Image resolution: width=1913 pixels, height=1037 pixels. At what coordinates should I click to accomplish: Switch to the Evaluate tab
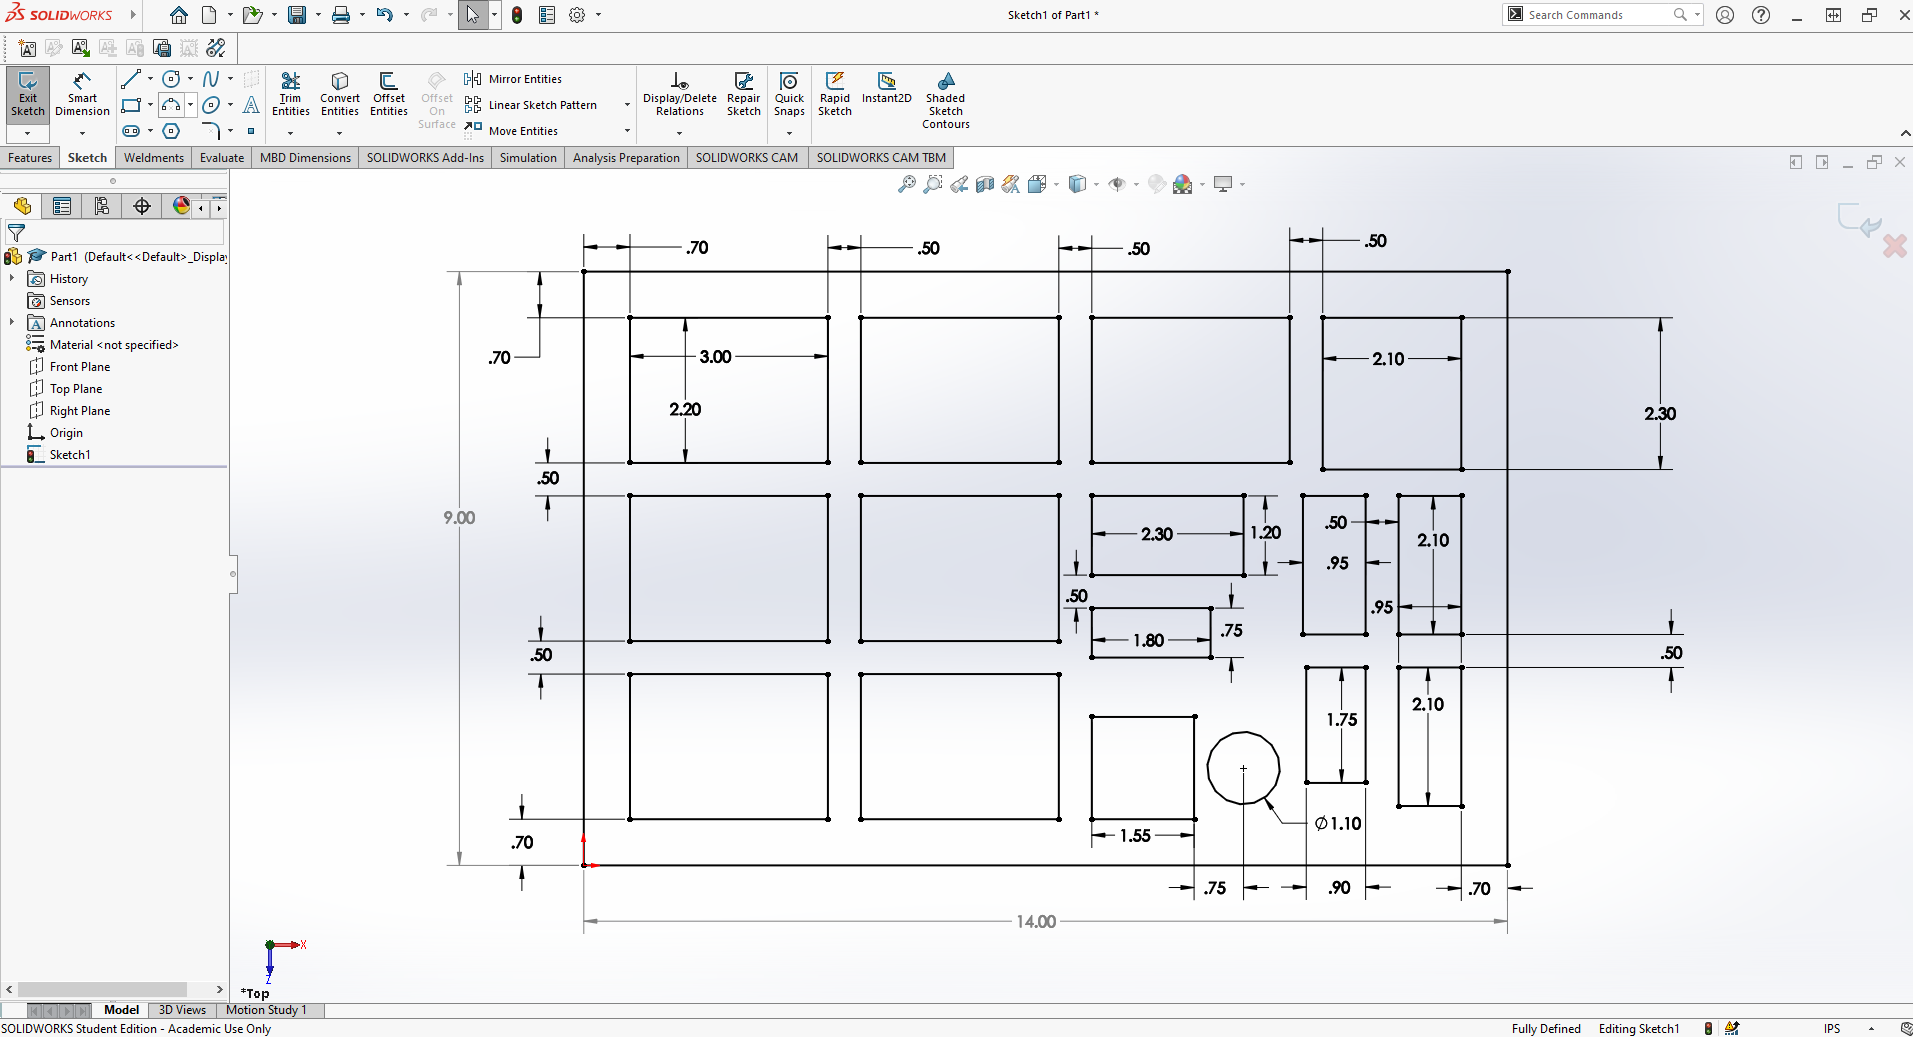222,158
